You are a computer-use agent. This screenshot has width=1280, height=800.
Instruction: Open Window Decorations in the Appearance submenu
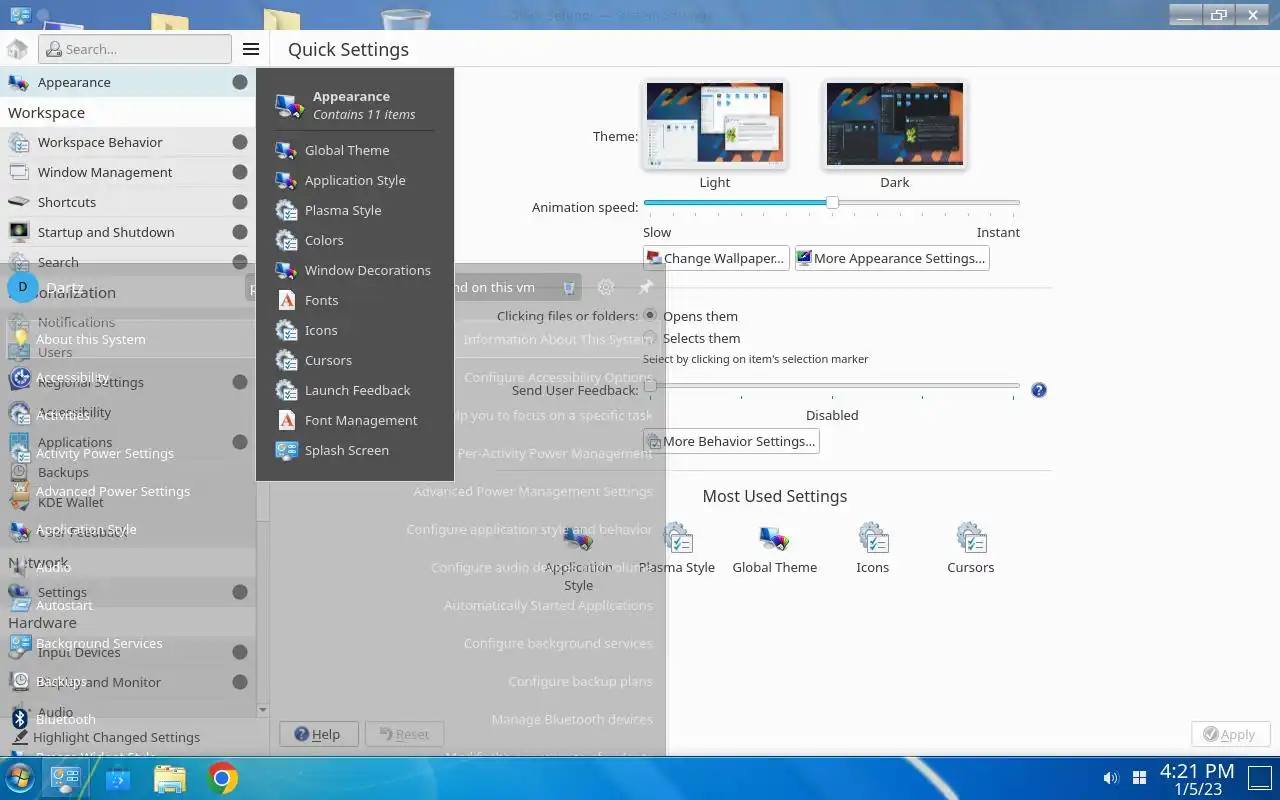click(355, 270)
